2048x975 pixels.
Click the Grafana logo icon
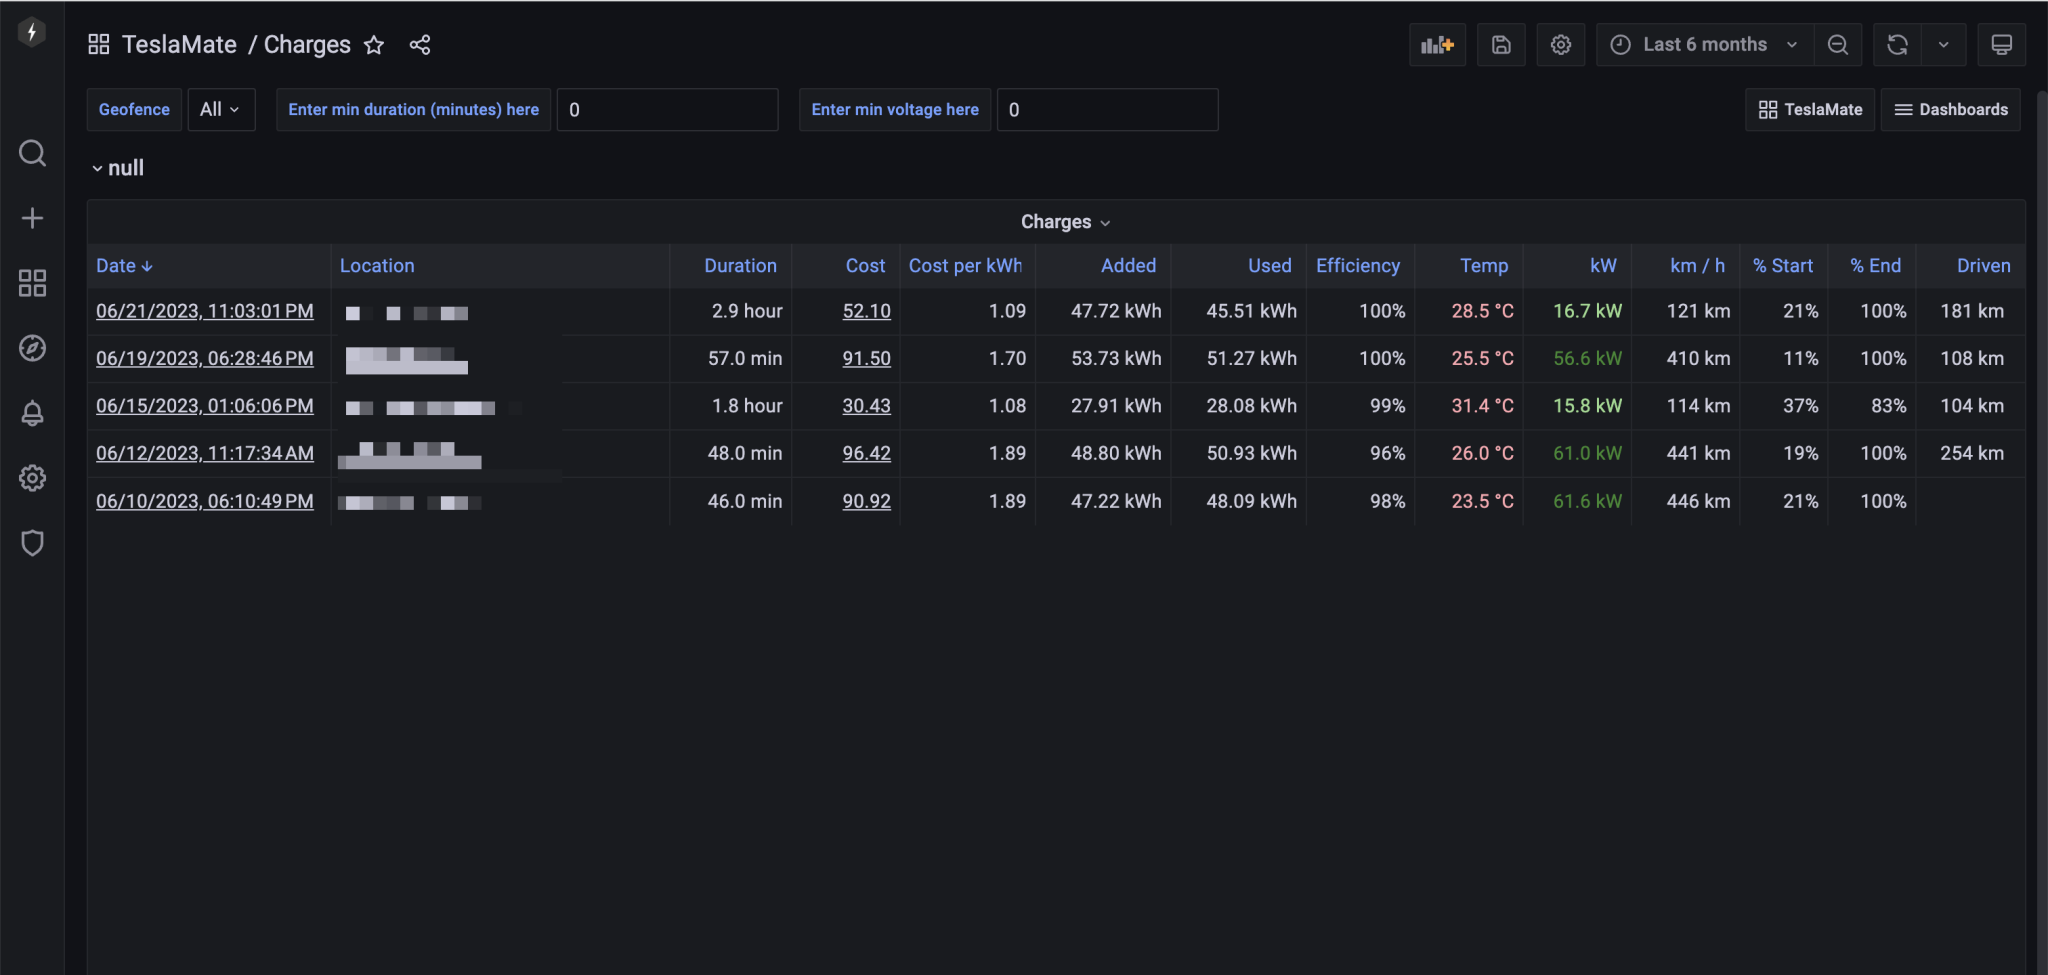[x=32, y=32]
